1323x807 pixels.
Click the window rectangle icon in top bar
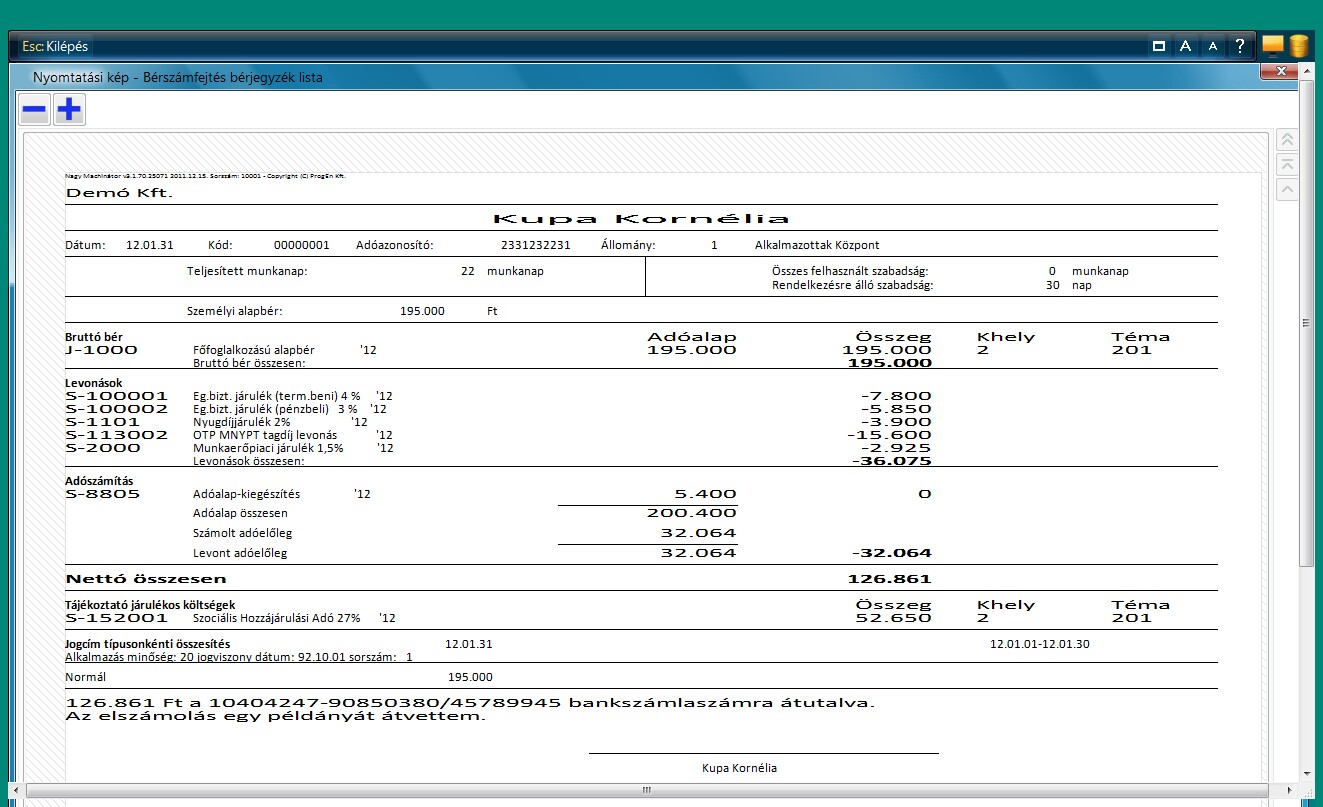tap(1159, 46)
